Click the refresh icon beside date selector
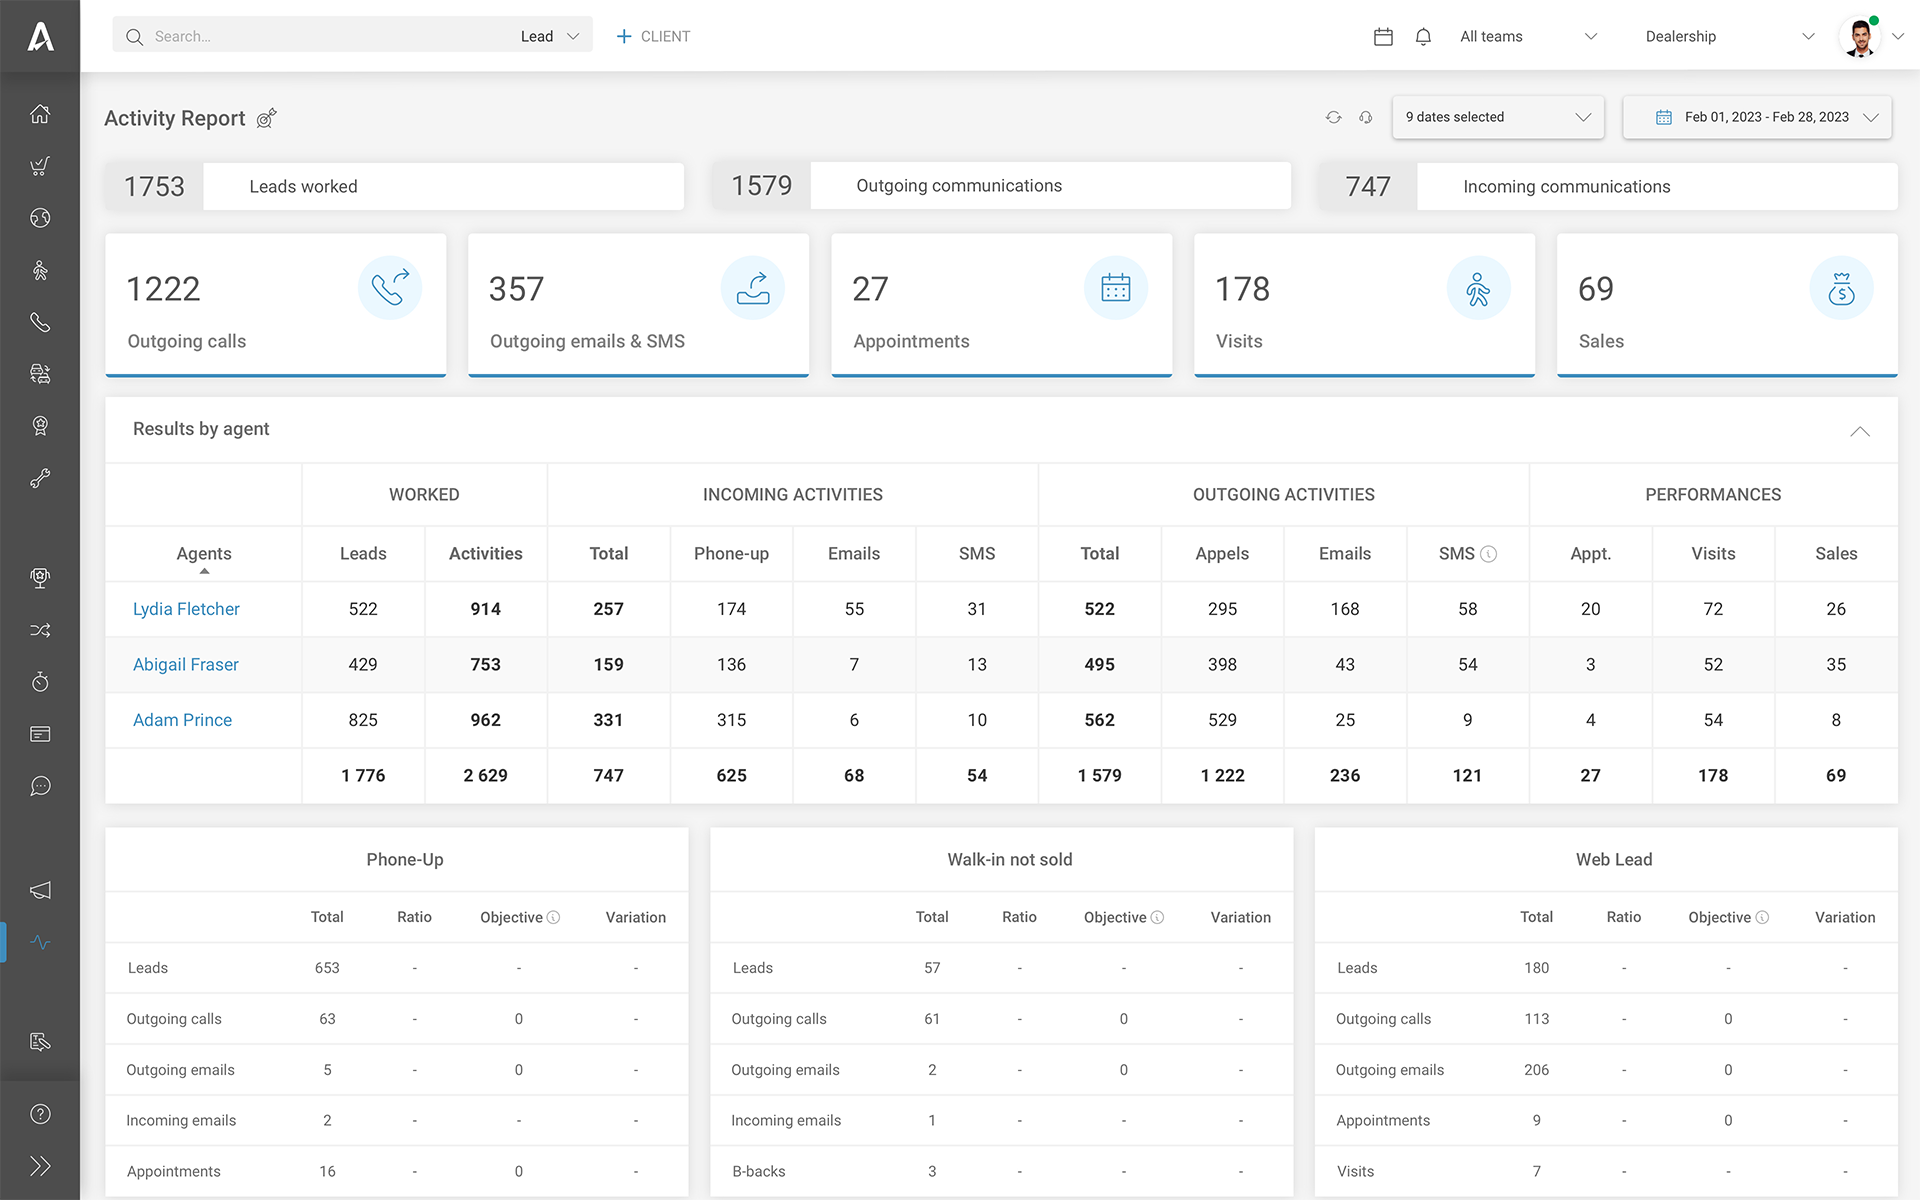1920x1200 pixels. tap(1333, 117)
